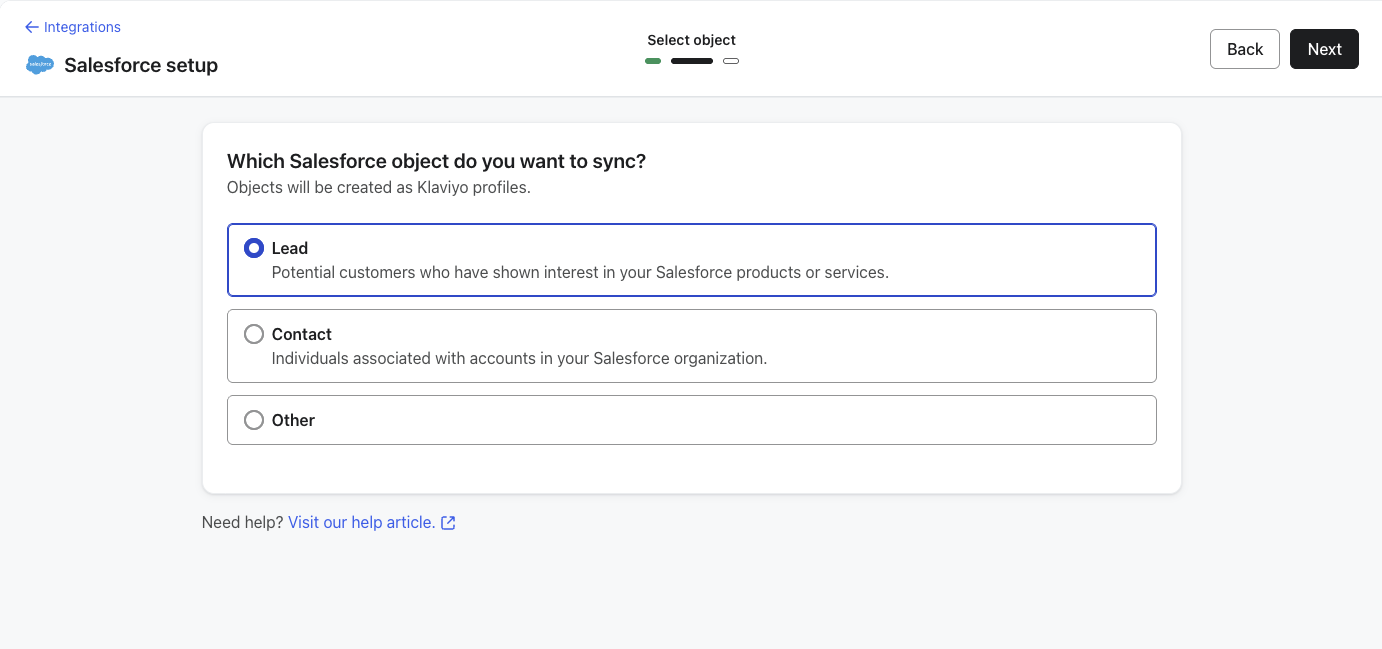Click the Salesforce setup page title

[x=141, y=65]
